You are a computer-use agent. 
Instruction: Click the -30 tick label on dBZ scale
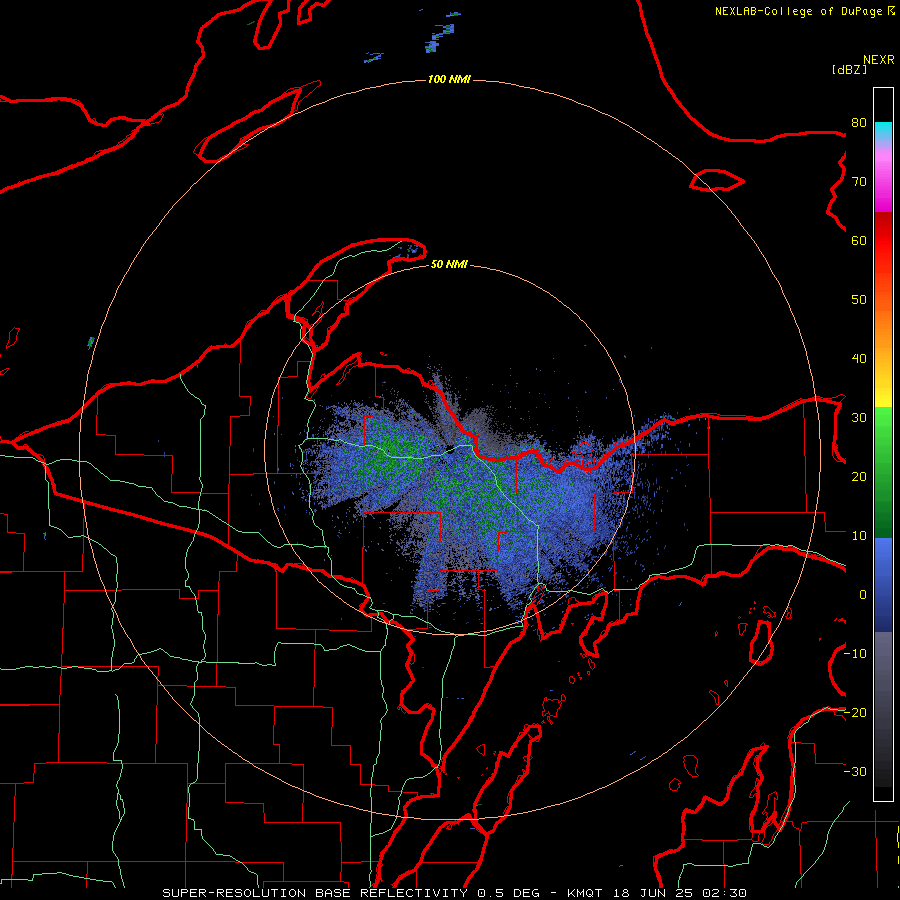tap(855, 771)
